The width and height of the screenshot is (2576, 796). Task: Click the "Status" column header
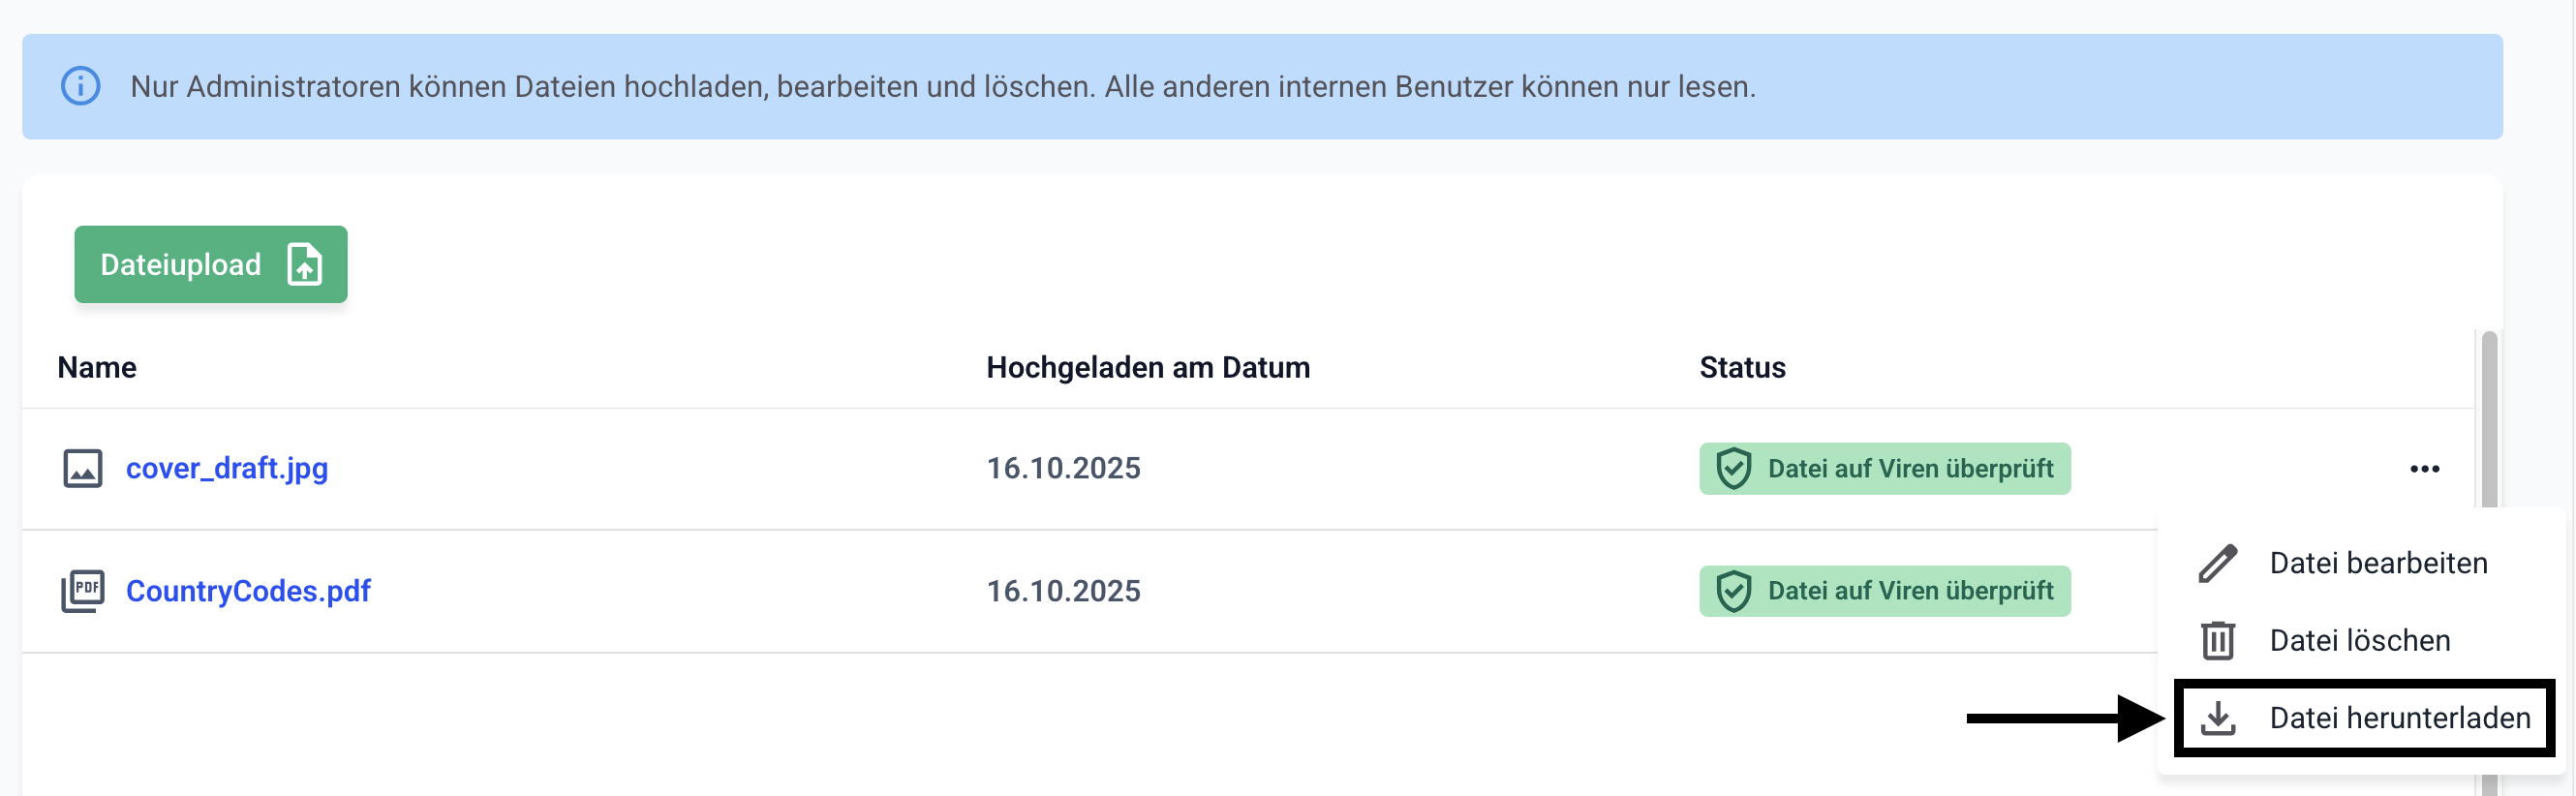point(1741,368)
